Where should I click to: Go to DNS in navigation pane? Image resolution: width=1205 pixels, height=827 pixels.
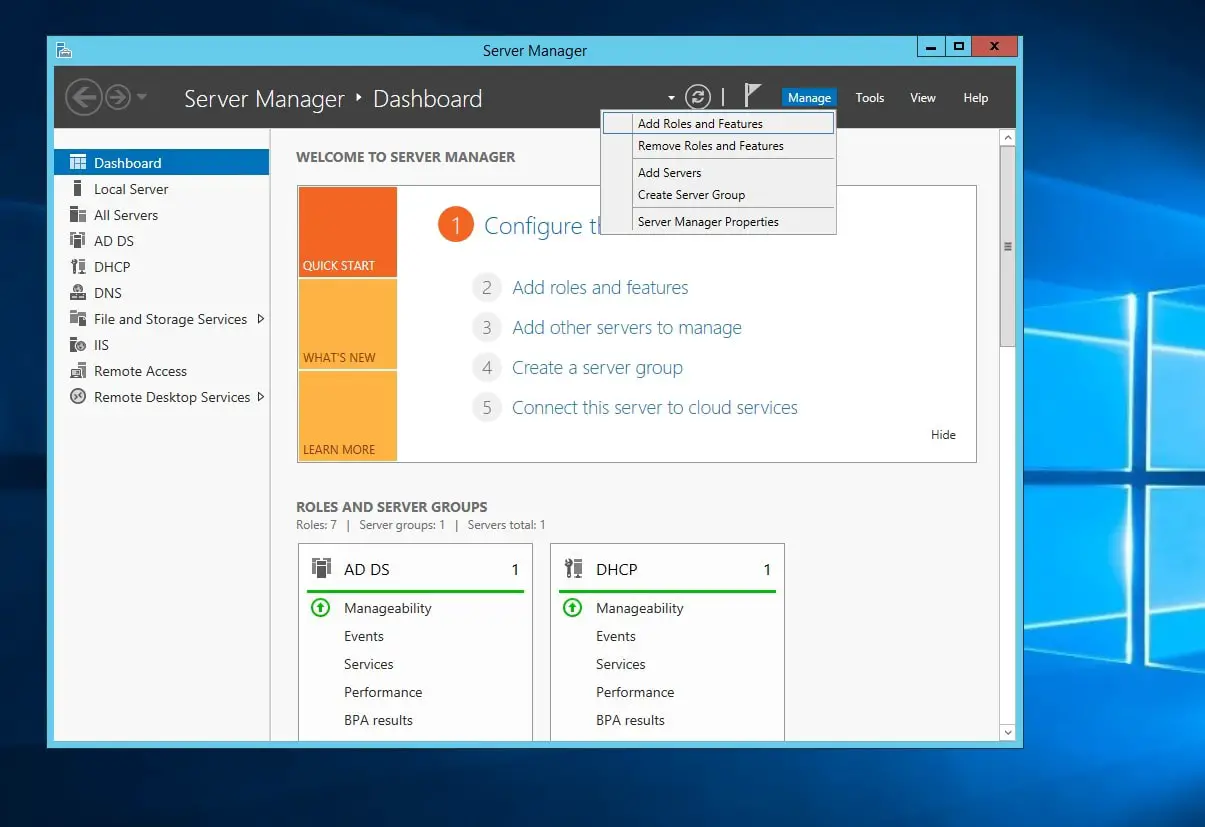108,293
